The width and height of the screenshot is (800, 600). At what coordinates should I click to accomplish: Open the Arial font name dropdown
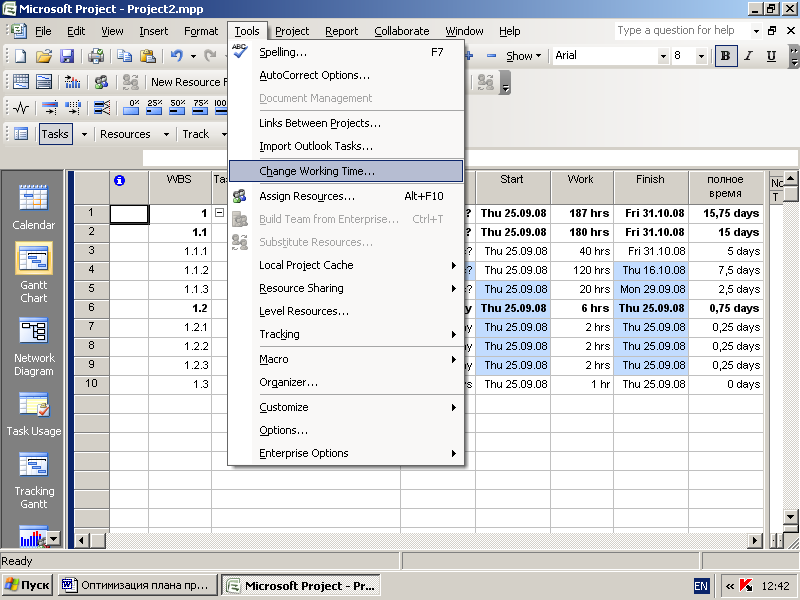point(663,56)
